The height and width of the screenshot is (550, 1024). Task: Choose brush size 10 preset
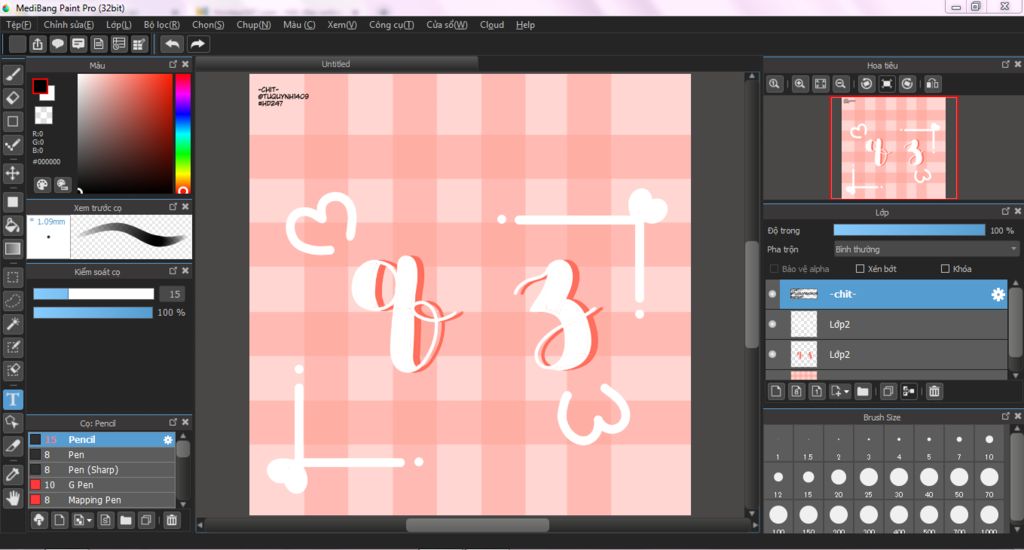coord(989,444)
